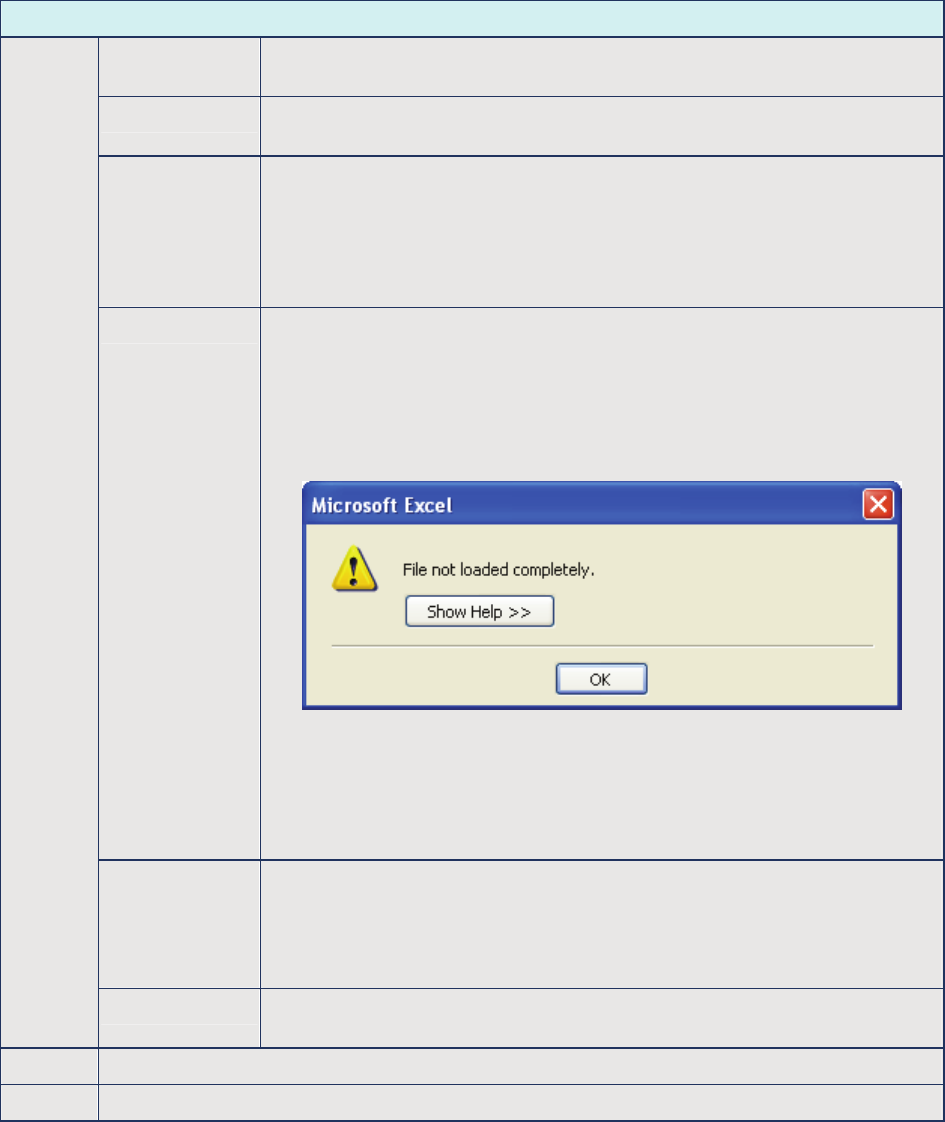
Task: Click the second-to-last full-width table row
Action: click(x=521, y=1066)
